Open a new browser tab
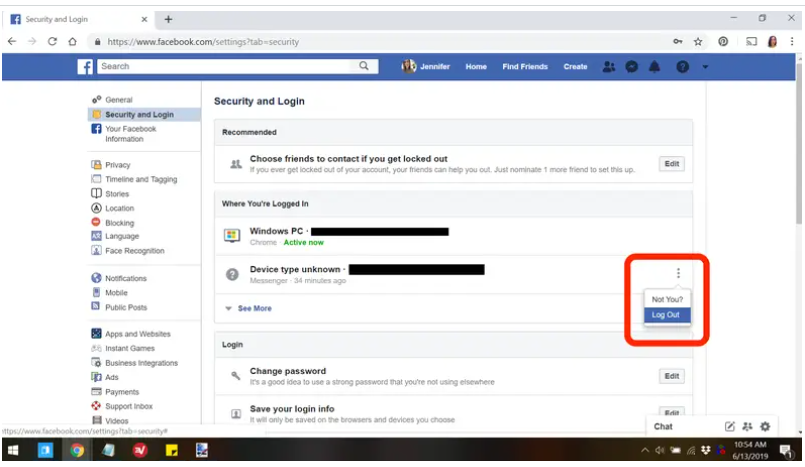 click(168, 20)
